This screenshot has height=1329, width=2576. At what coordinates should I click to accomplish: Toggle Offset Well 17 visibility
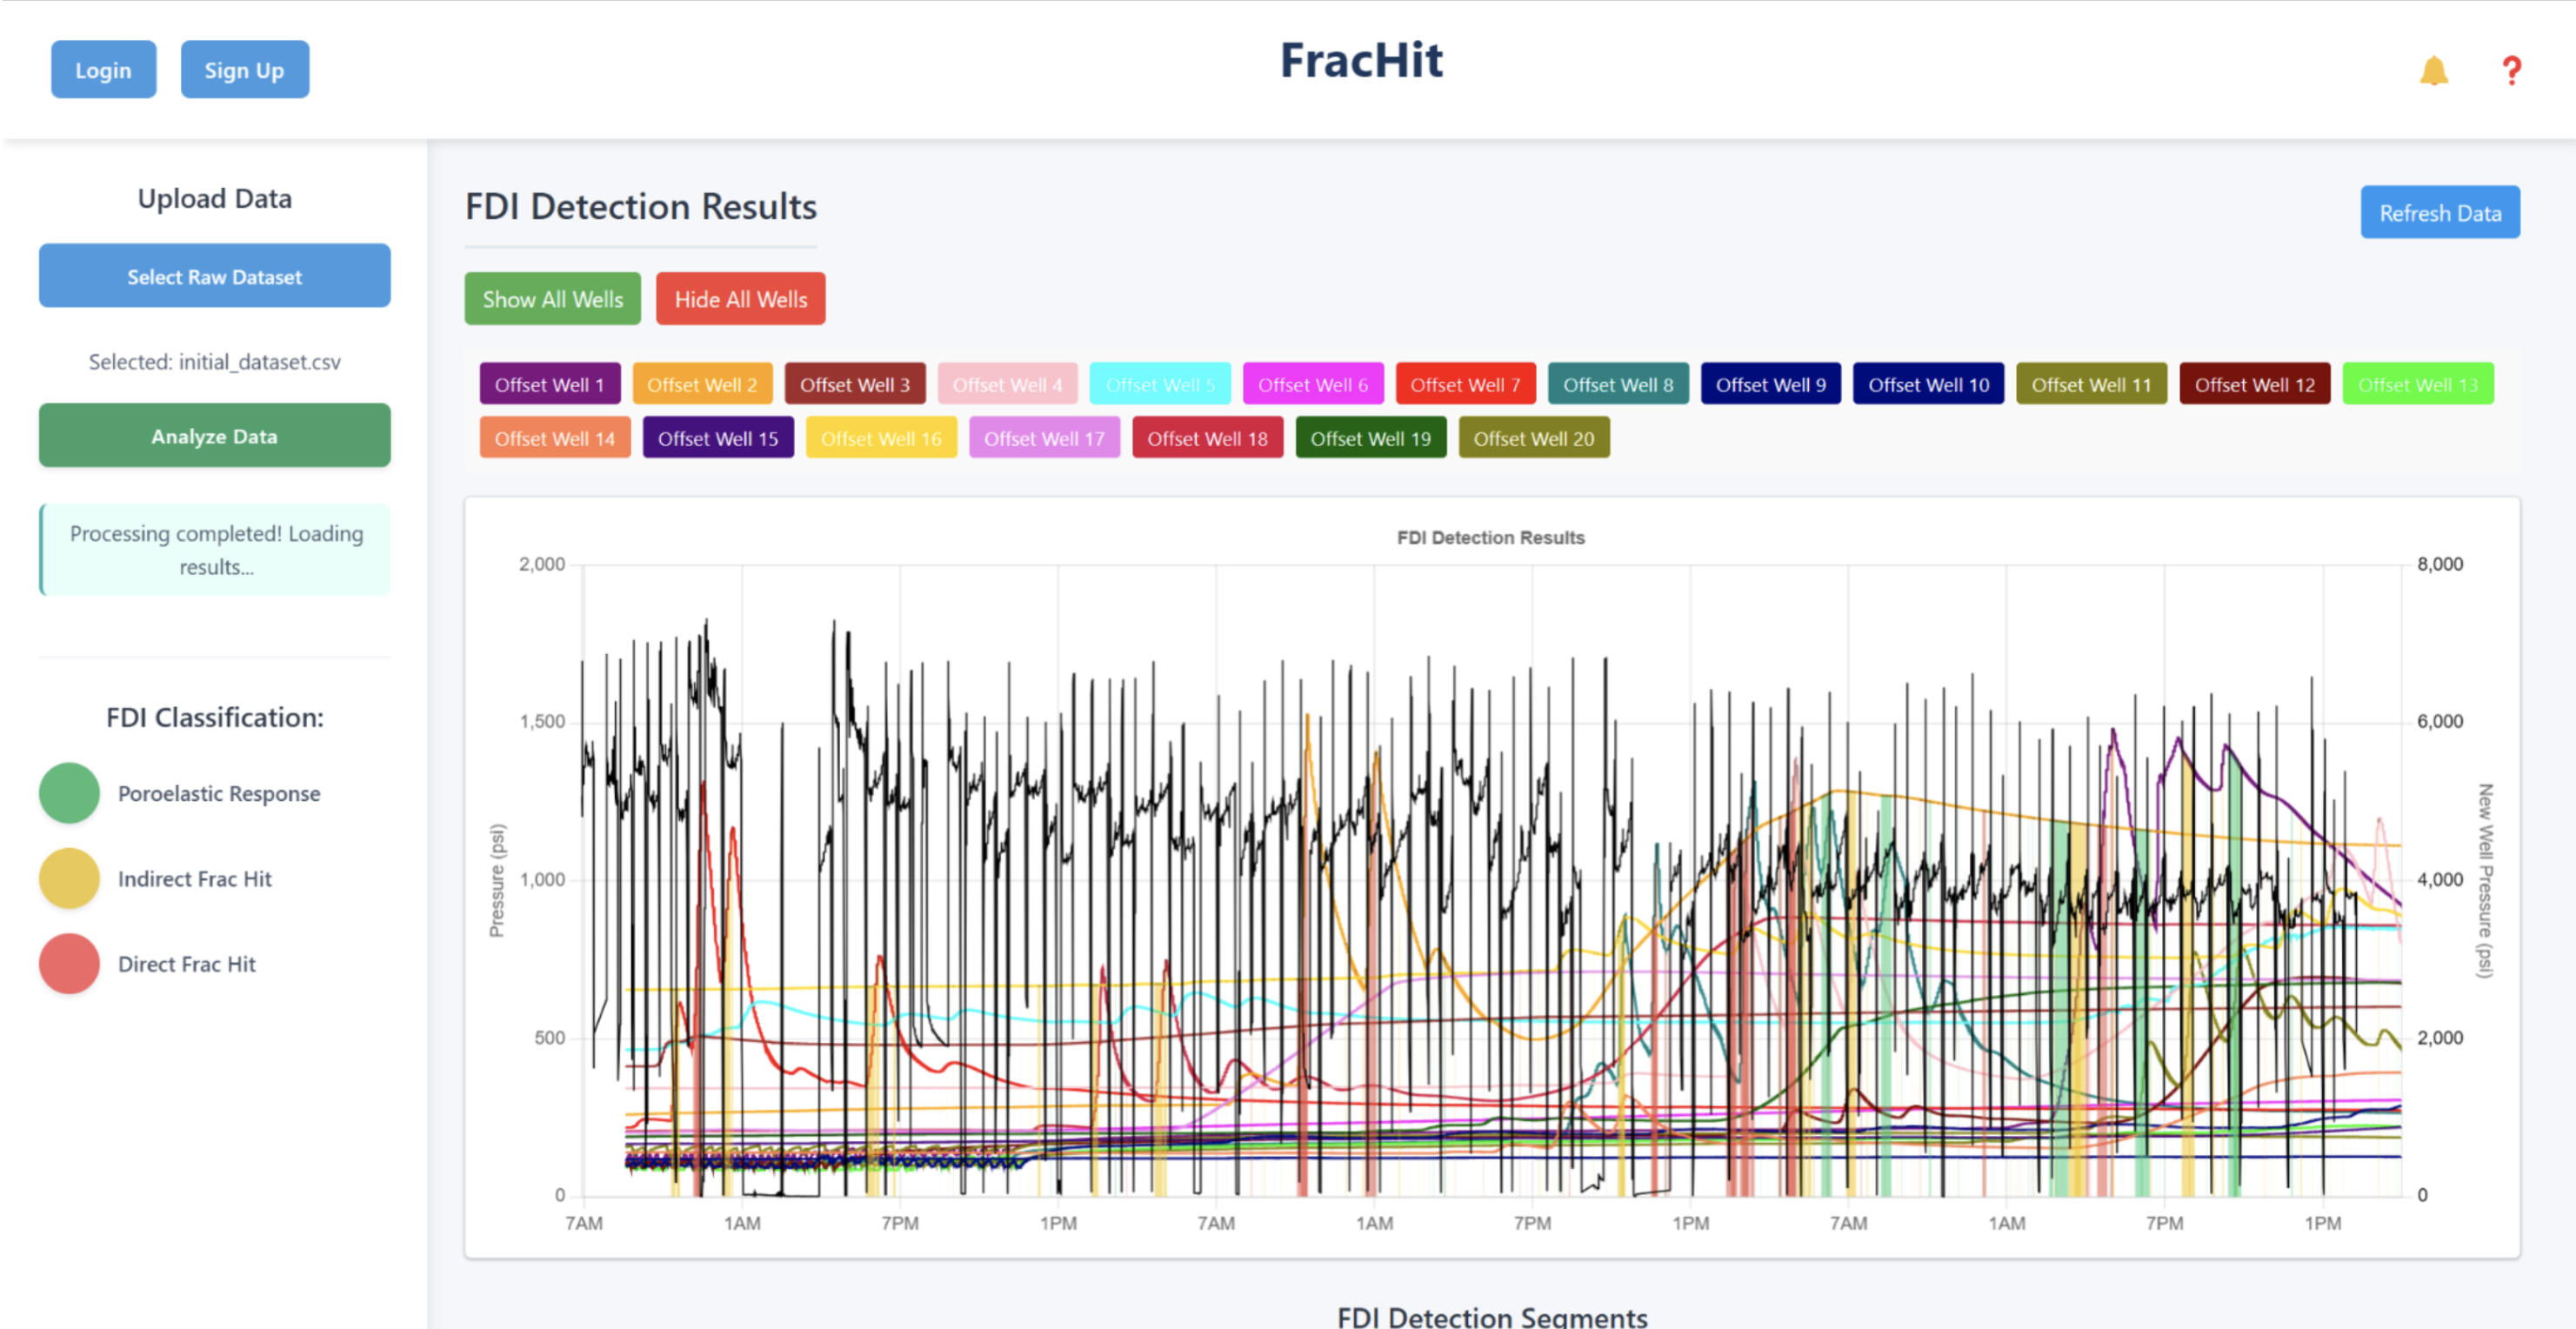click(1045, 438)
